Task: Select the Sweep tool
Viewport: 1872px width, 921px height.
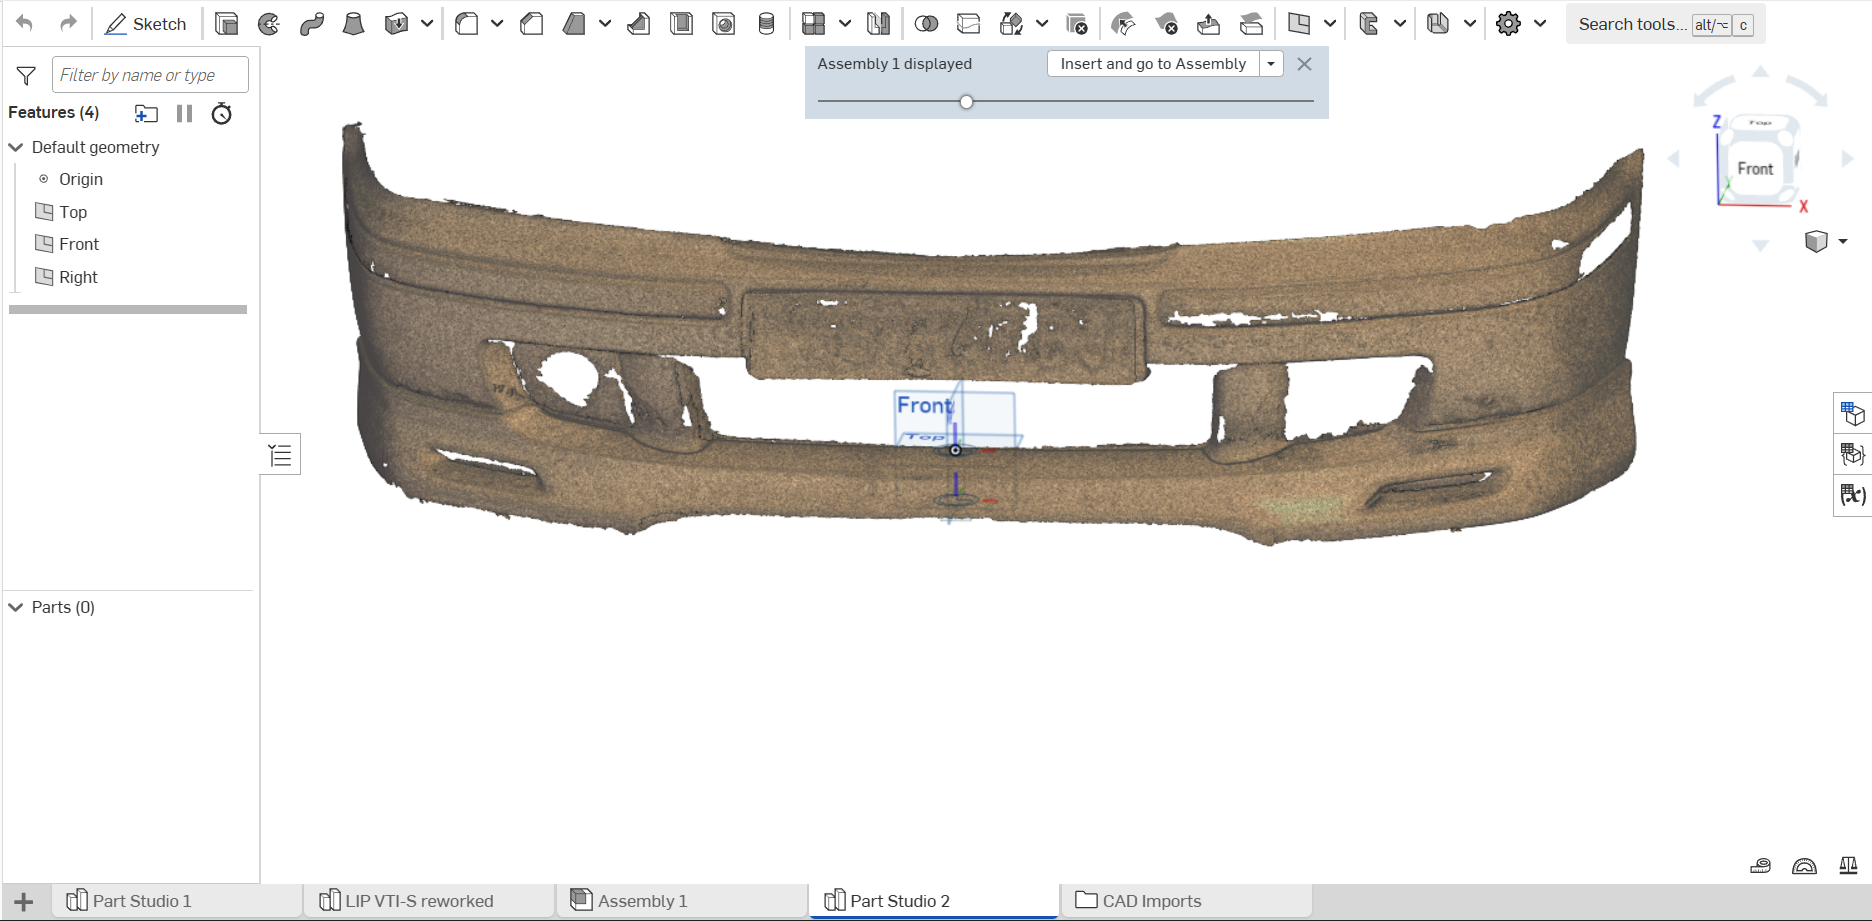Action: (312, 24)
